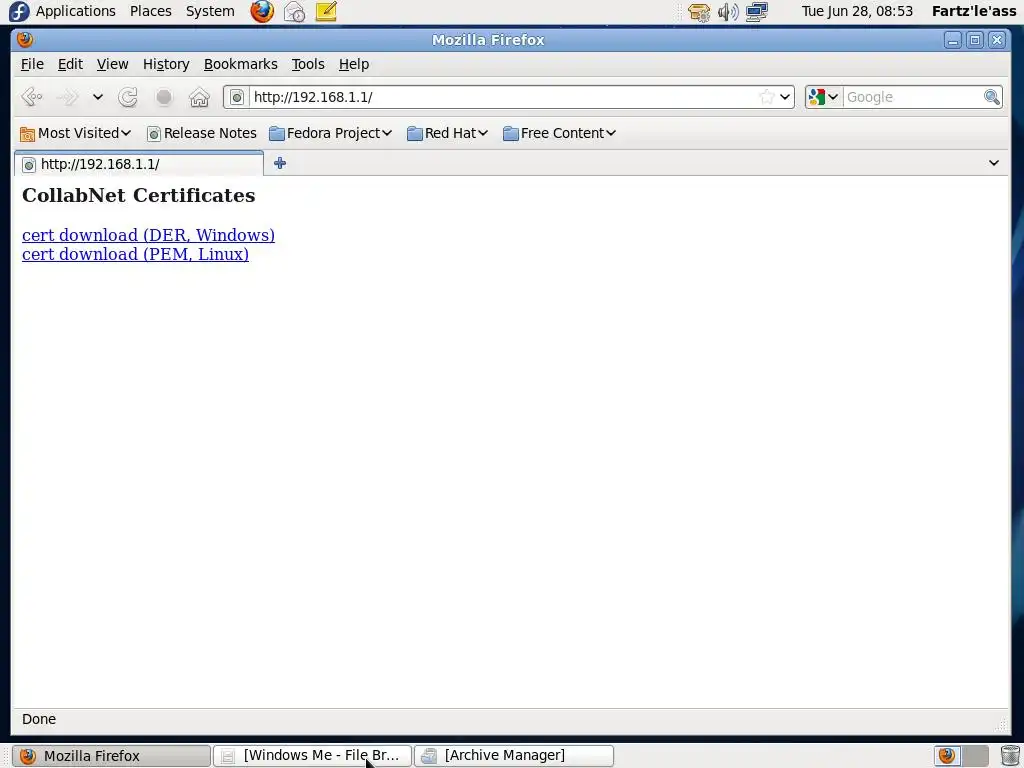Open the back/forward history dropdown arrow
Image resolution: width=1024 pixels, height=768 pixels.
pyautogui.click(x=97, y=97)
